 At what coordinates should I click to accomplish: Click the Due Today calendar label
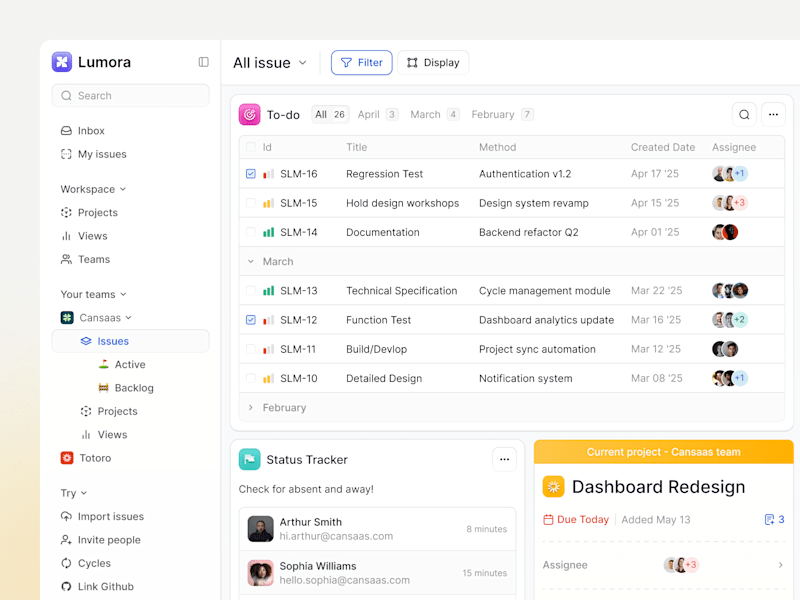click(x=576, y=519)
